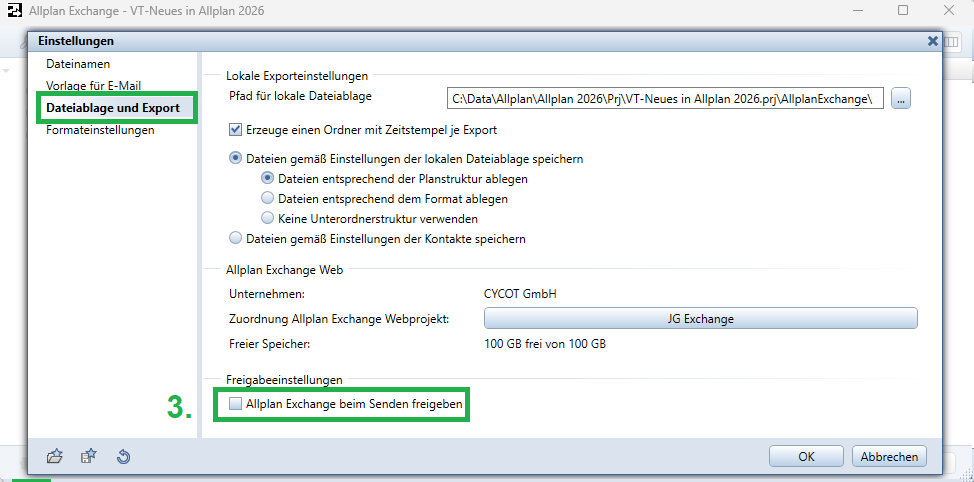Go to Formateinstellungen section
The width and height of the screenshot is (974, 482).
coord(100,130)
